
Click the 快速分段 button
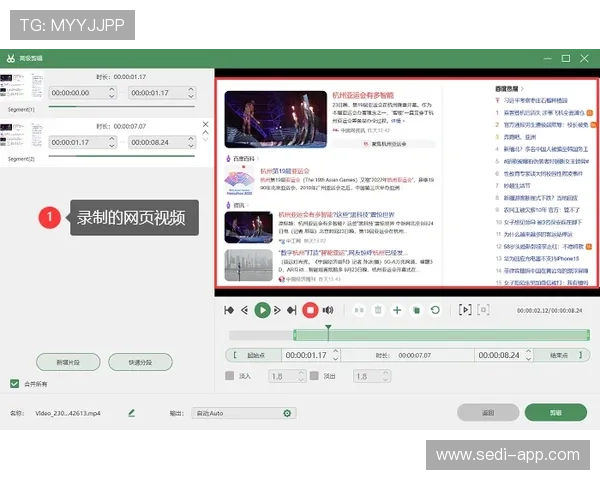point(139,362)
